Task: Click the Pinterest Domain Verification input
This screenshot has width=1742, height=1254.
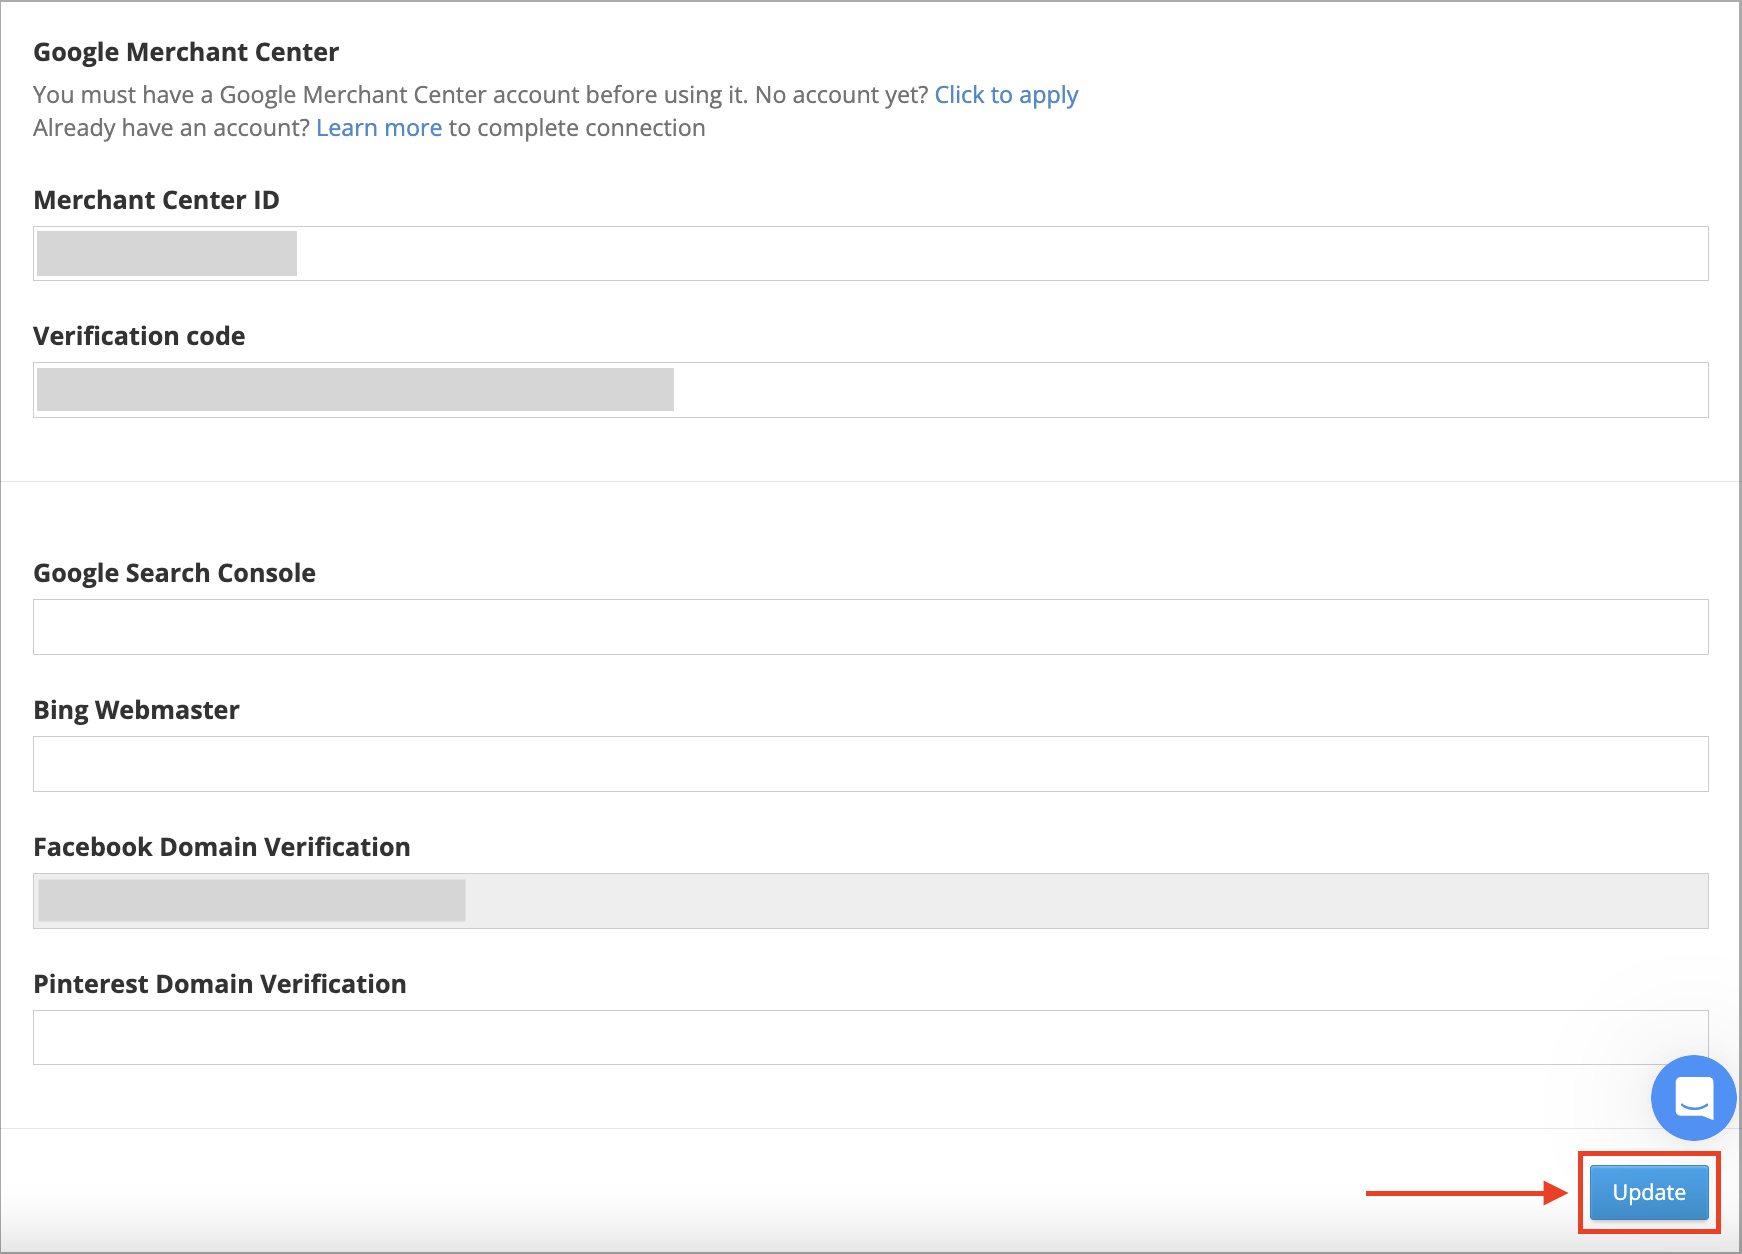Action: tap(870, 1038)
